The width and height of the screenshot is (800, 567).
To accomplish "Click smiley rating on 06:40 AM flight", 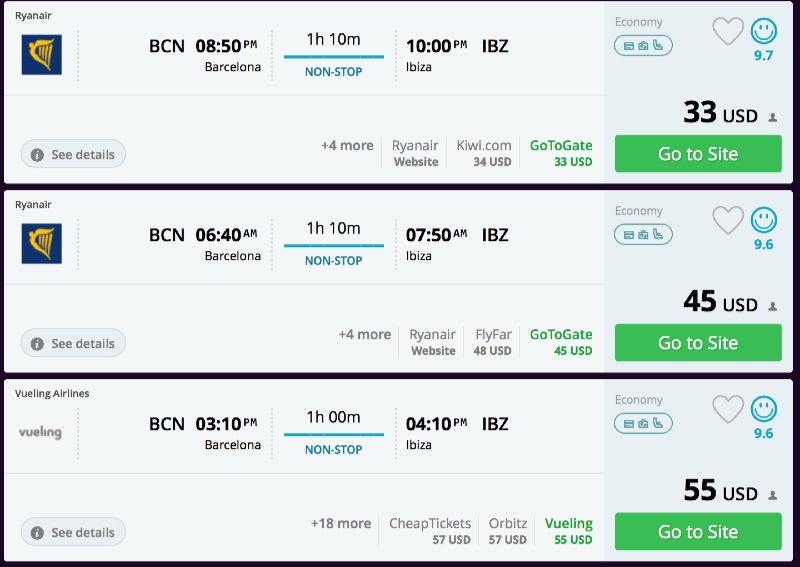I will pyautogui.click(x=764, y=219).
